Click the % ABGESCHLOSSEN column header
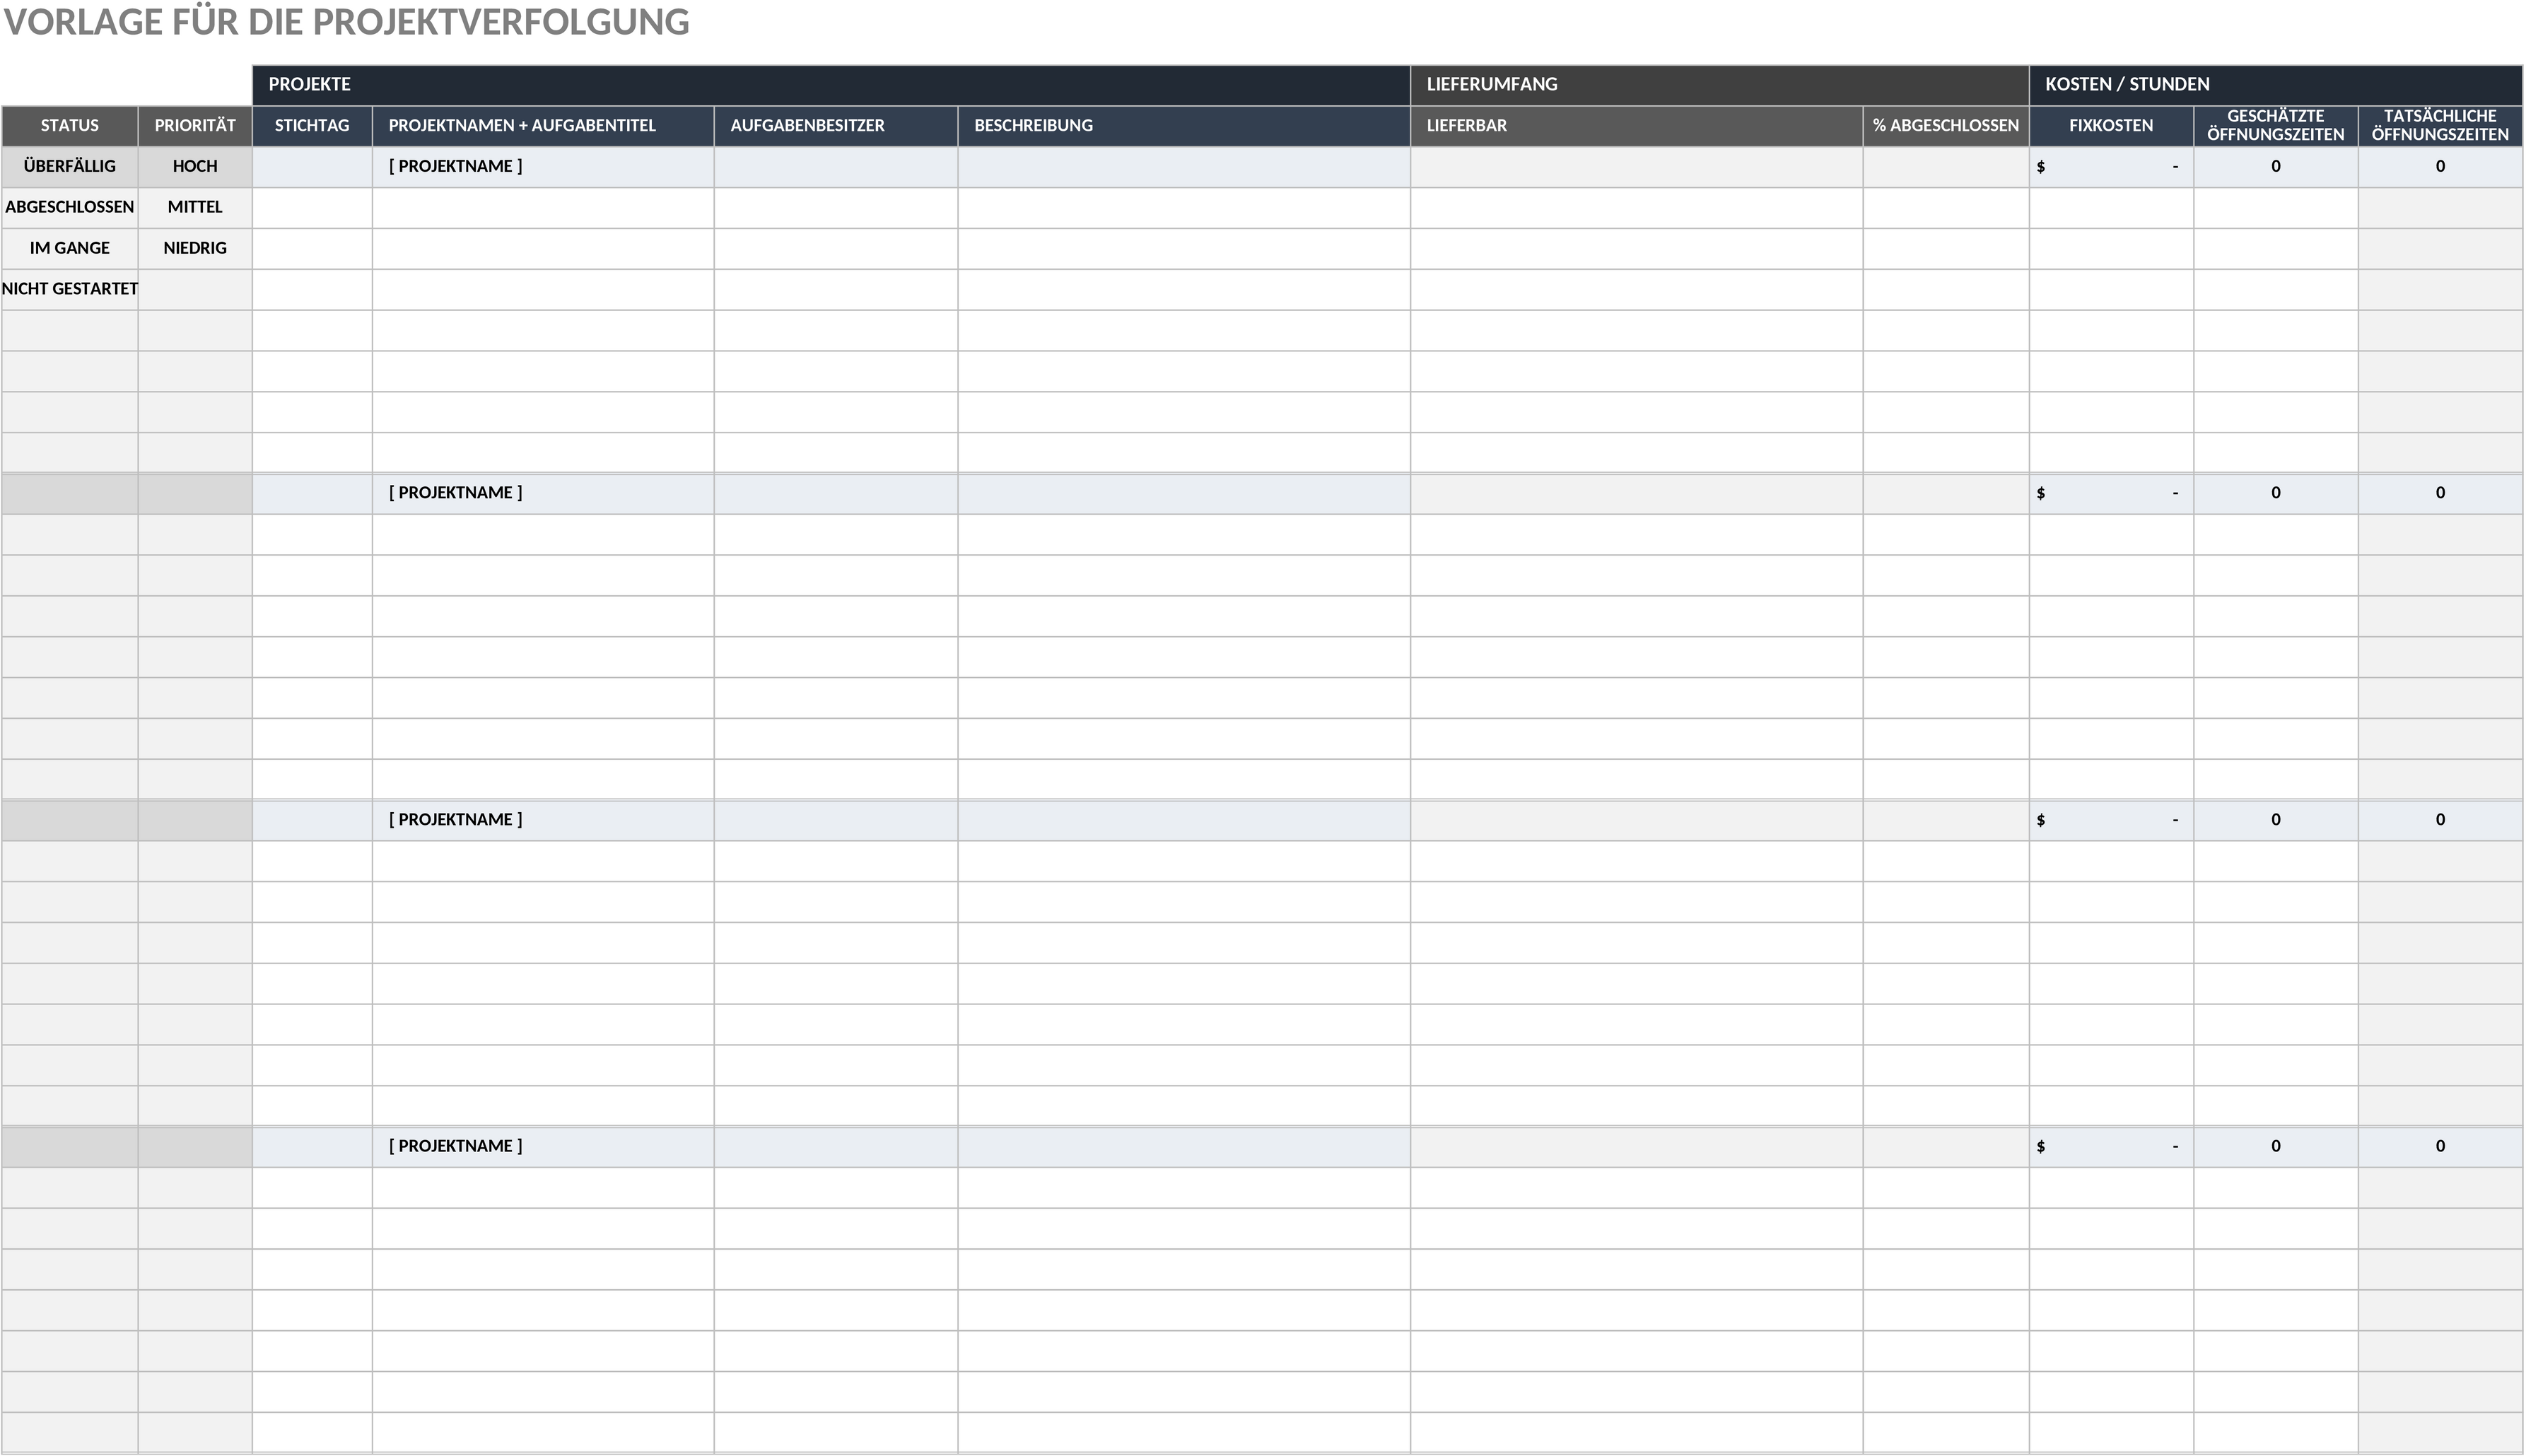 pyautogui.click(x=1946, y=126)
